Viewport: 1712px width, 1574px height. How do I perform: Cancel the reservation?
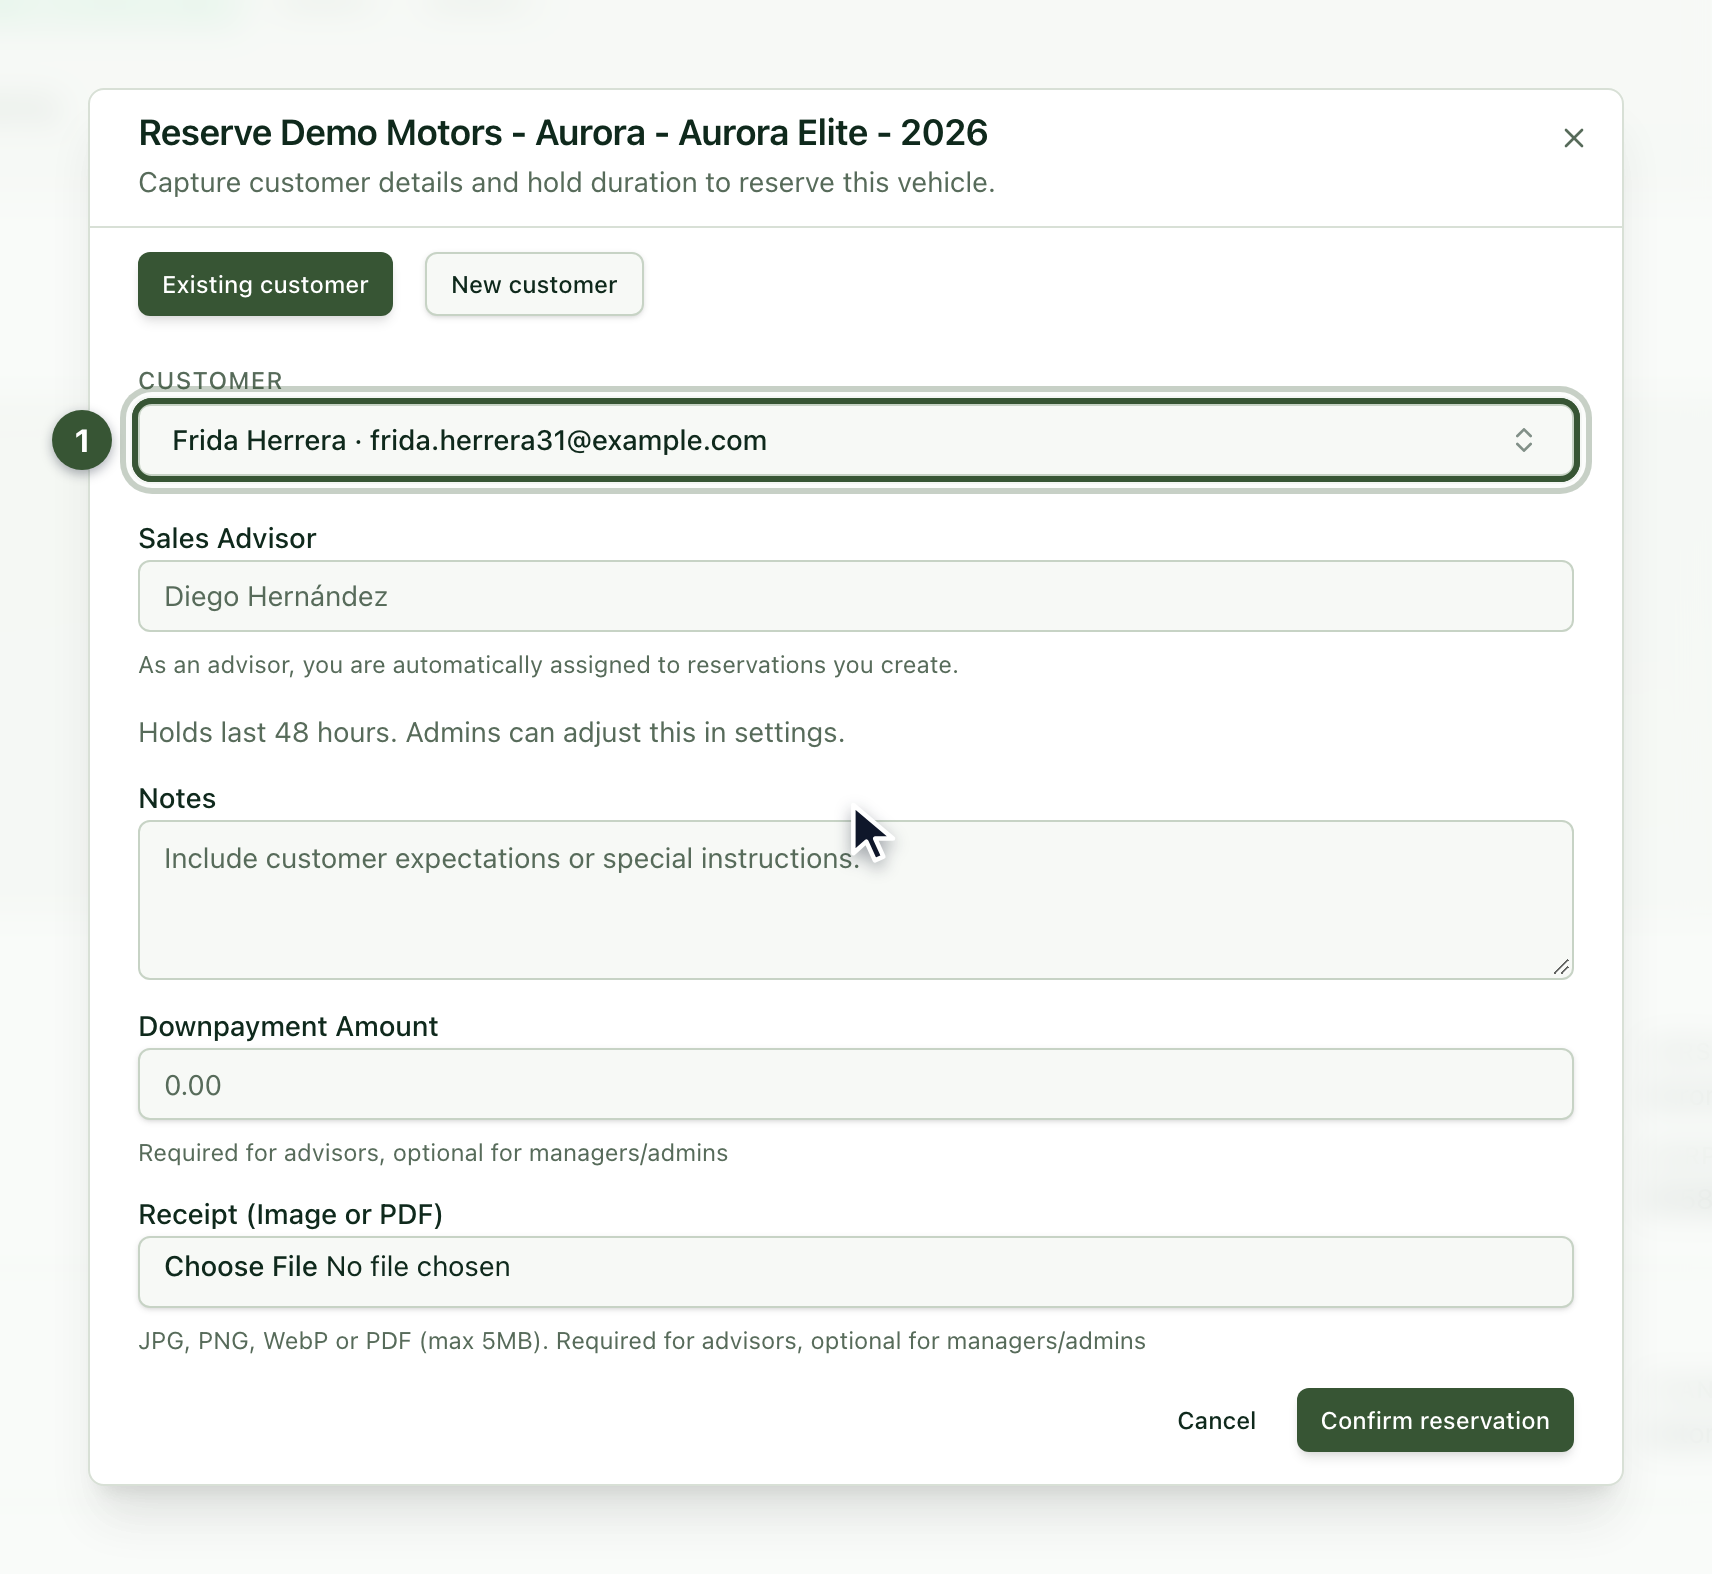coord(1216,1420)
